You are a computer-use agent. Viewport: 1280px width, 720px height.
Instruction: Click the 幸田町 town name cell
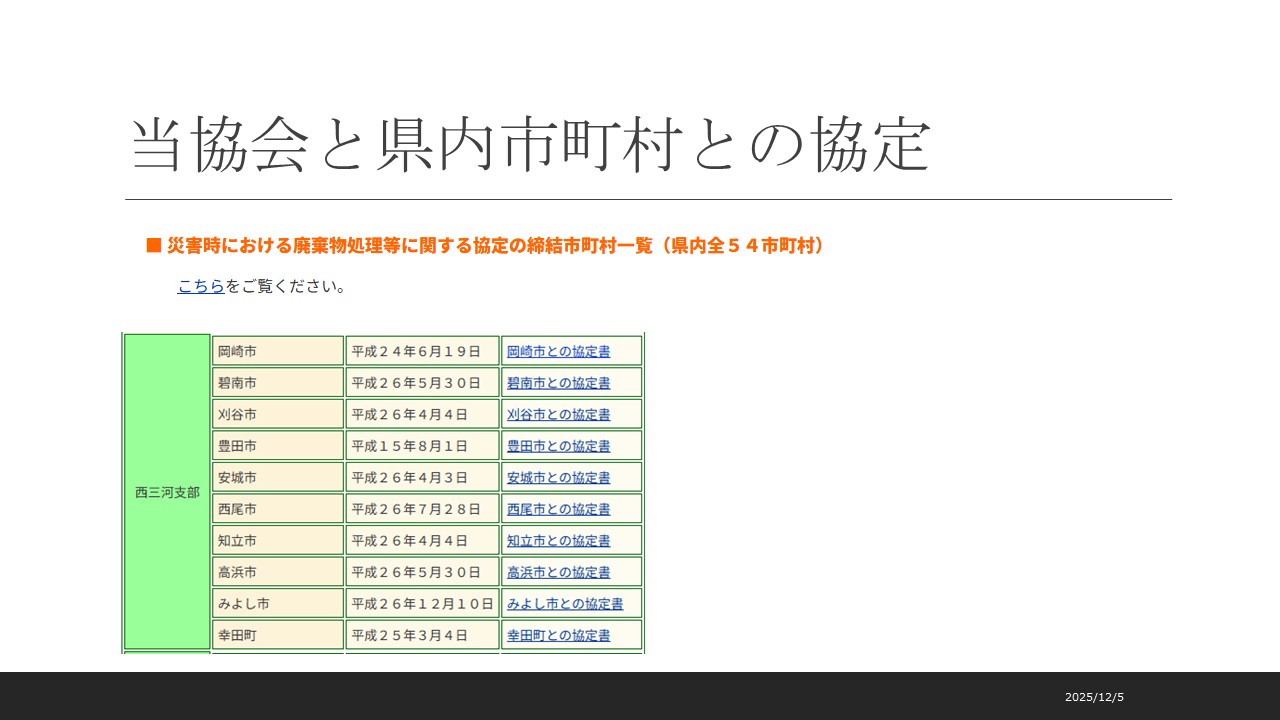(277, 635)
